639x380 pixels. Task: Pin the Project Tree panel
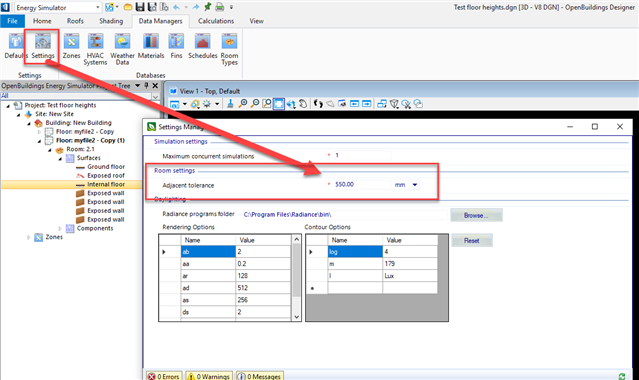(146, 86)
